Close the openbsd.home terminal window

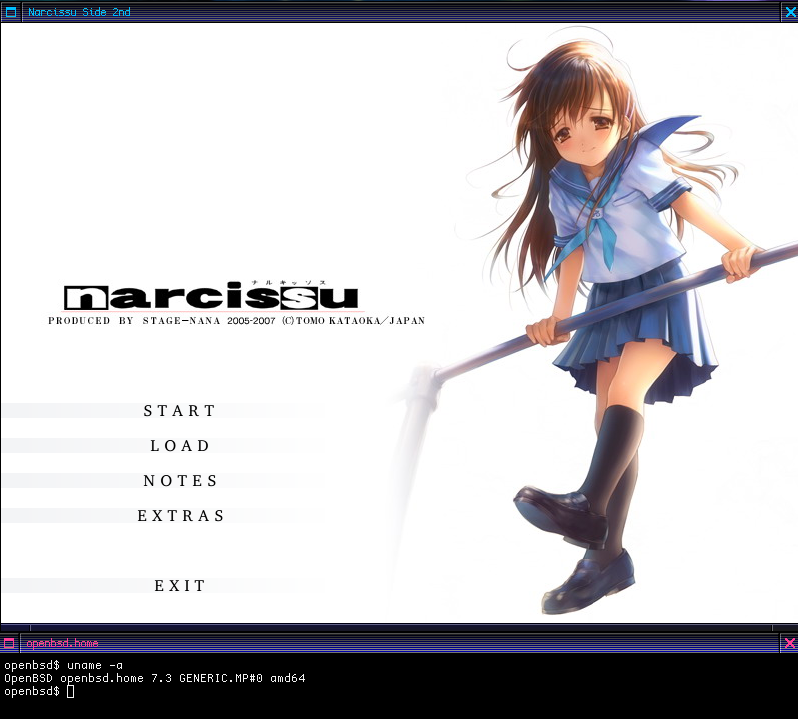tap(788, 643)
